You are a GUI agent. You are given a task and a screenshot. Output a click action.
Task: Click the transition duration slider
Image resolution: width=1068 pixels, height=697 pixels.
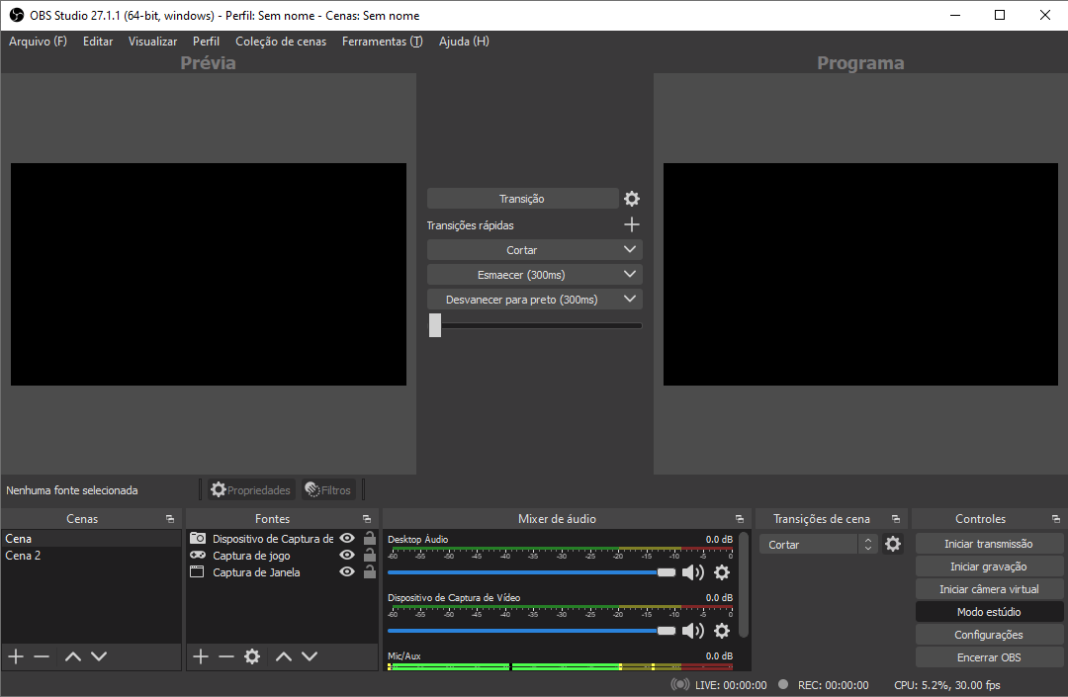[435, 325]
